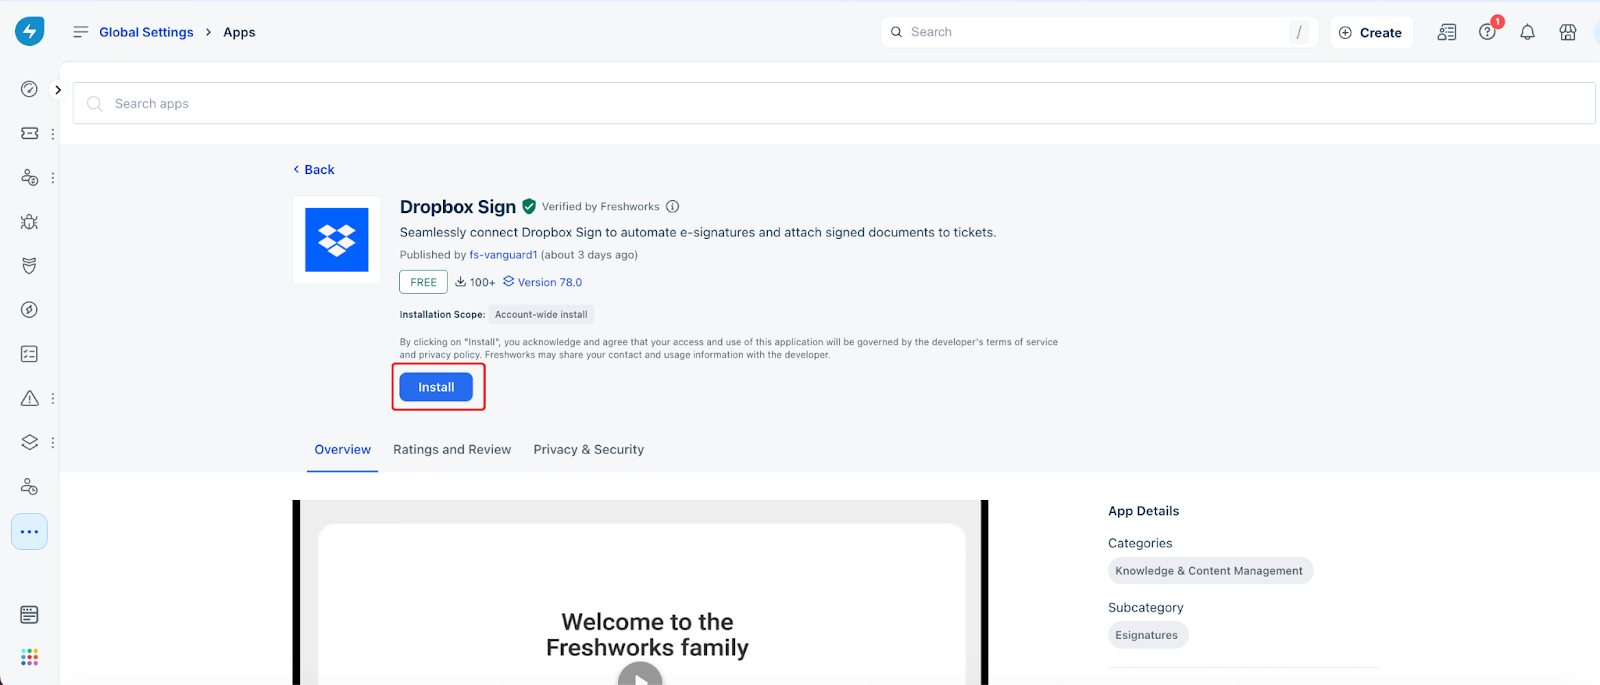1600x685 pixels.
Task: Click the info icon beside Verified by Freshworks
Action: 673,207
